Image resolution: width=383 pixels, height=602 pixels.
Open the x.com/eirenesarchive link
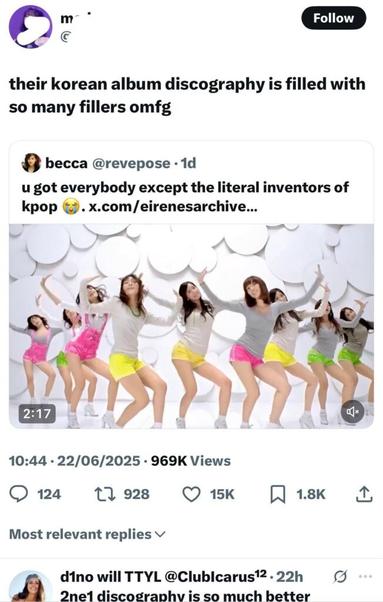coord(173,207)
